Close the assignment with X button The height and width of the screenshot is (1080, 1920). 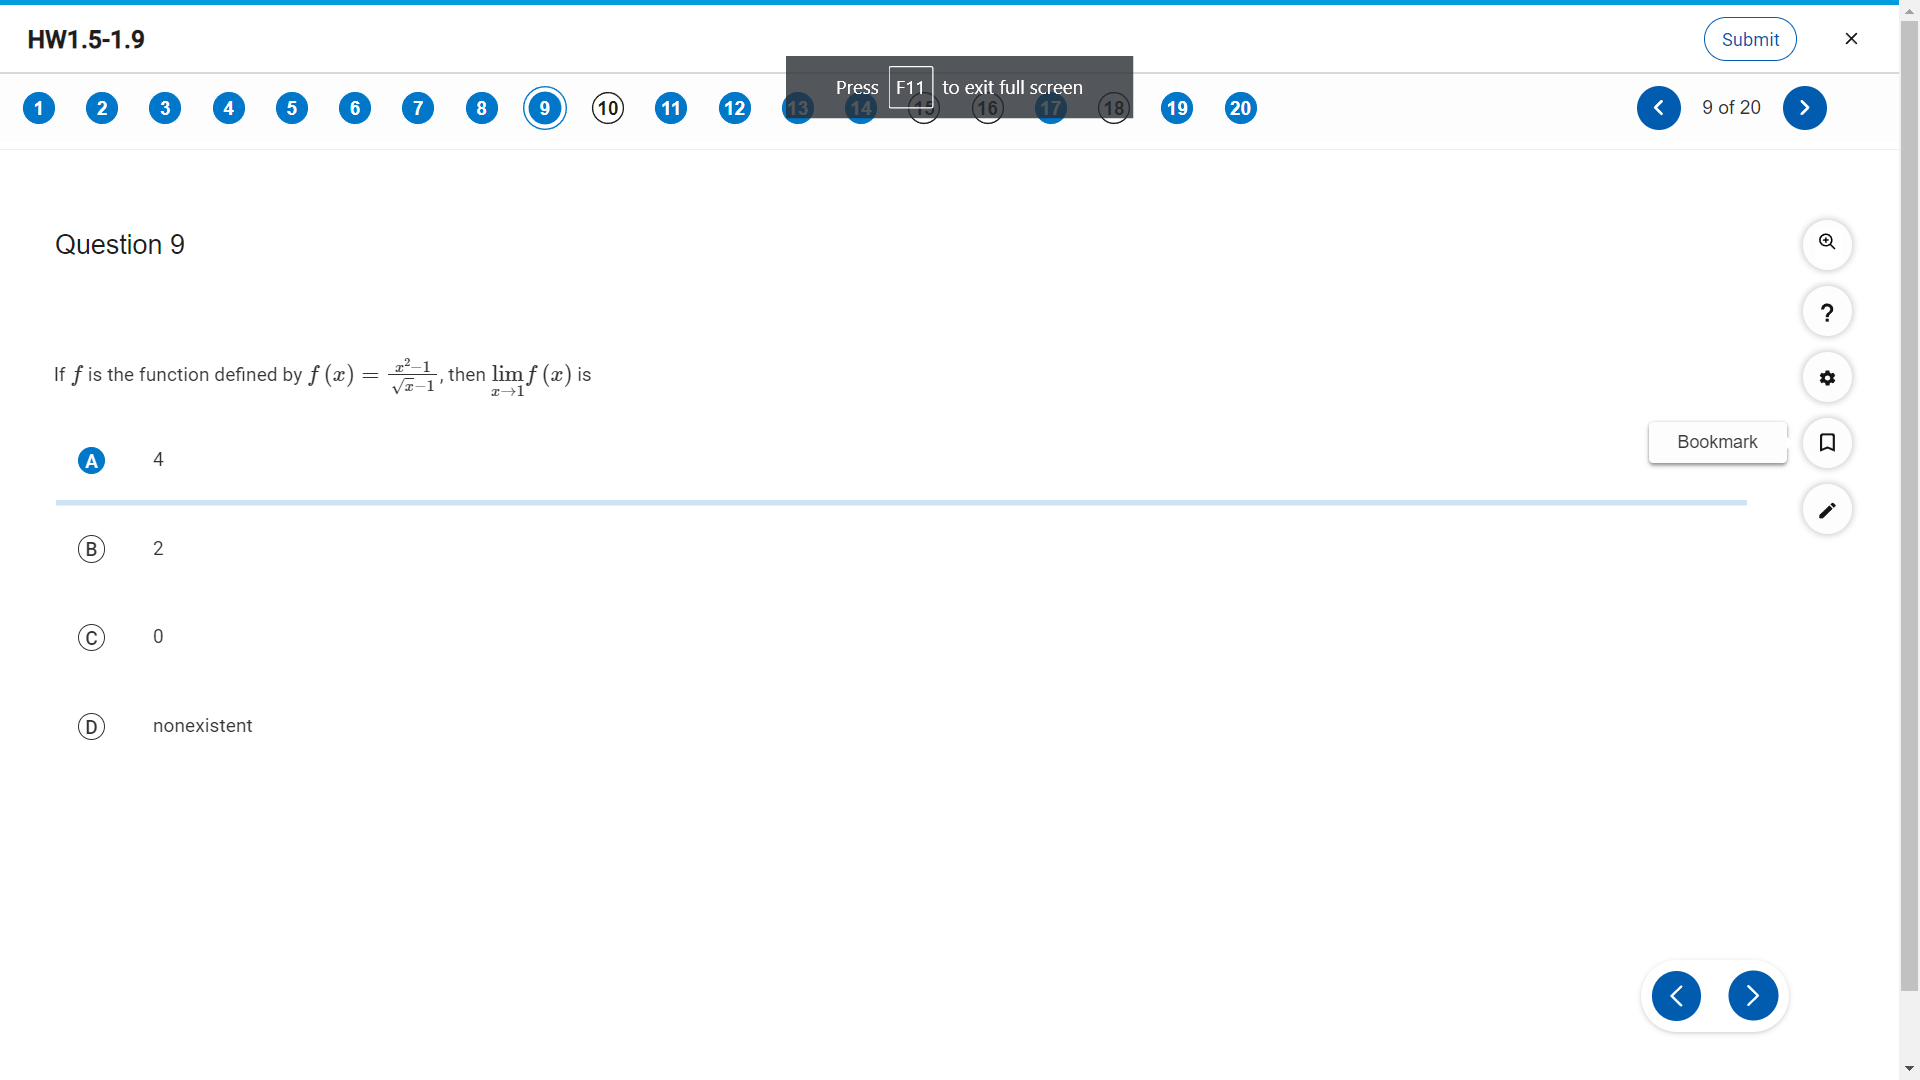pyautogui.click(x=1851, y=39)
